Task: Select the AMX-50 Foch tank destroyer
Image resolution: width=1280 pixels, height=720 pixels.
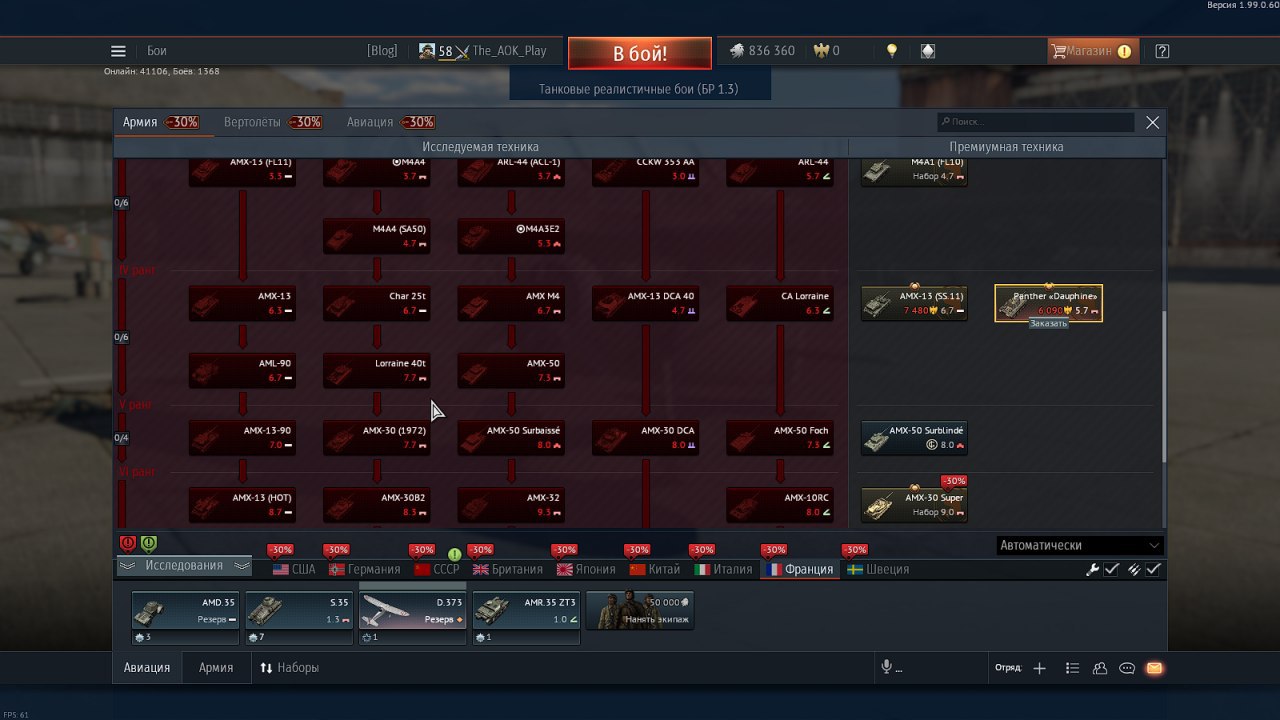Action: (x=780, y=438)
